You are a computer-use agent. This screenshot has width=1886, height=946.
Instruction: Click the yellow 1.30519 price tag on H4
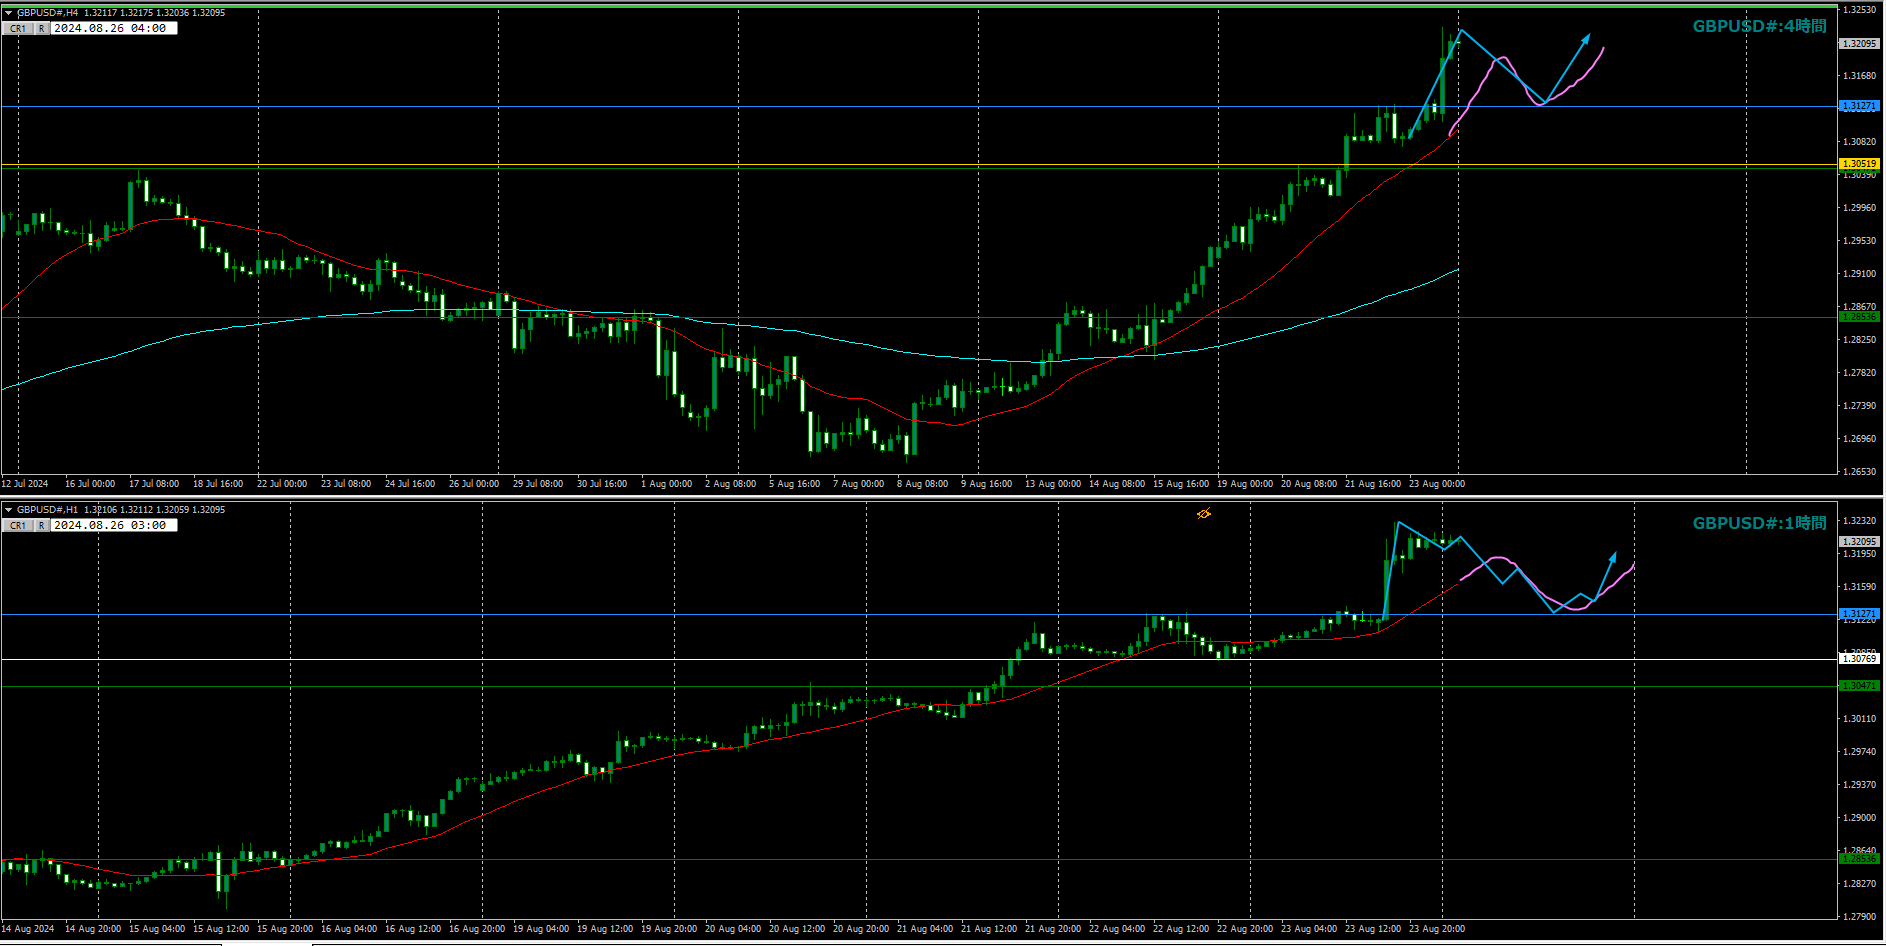click(1859, 164)
